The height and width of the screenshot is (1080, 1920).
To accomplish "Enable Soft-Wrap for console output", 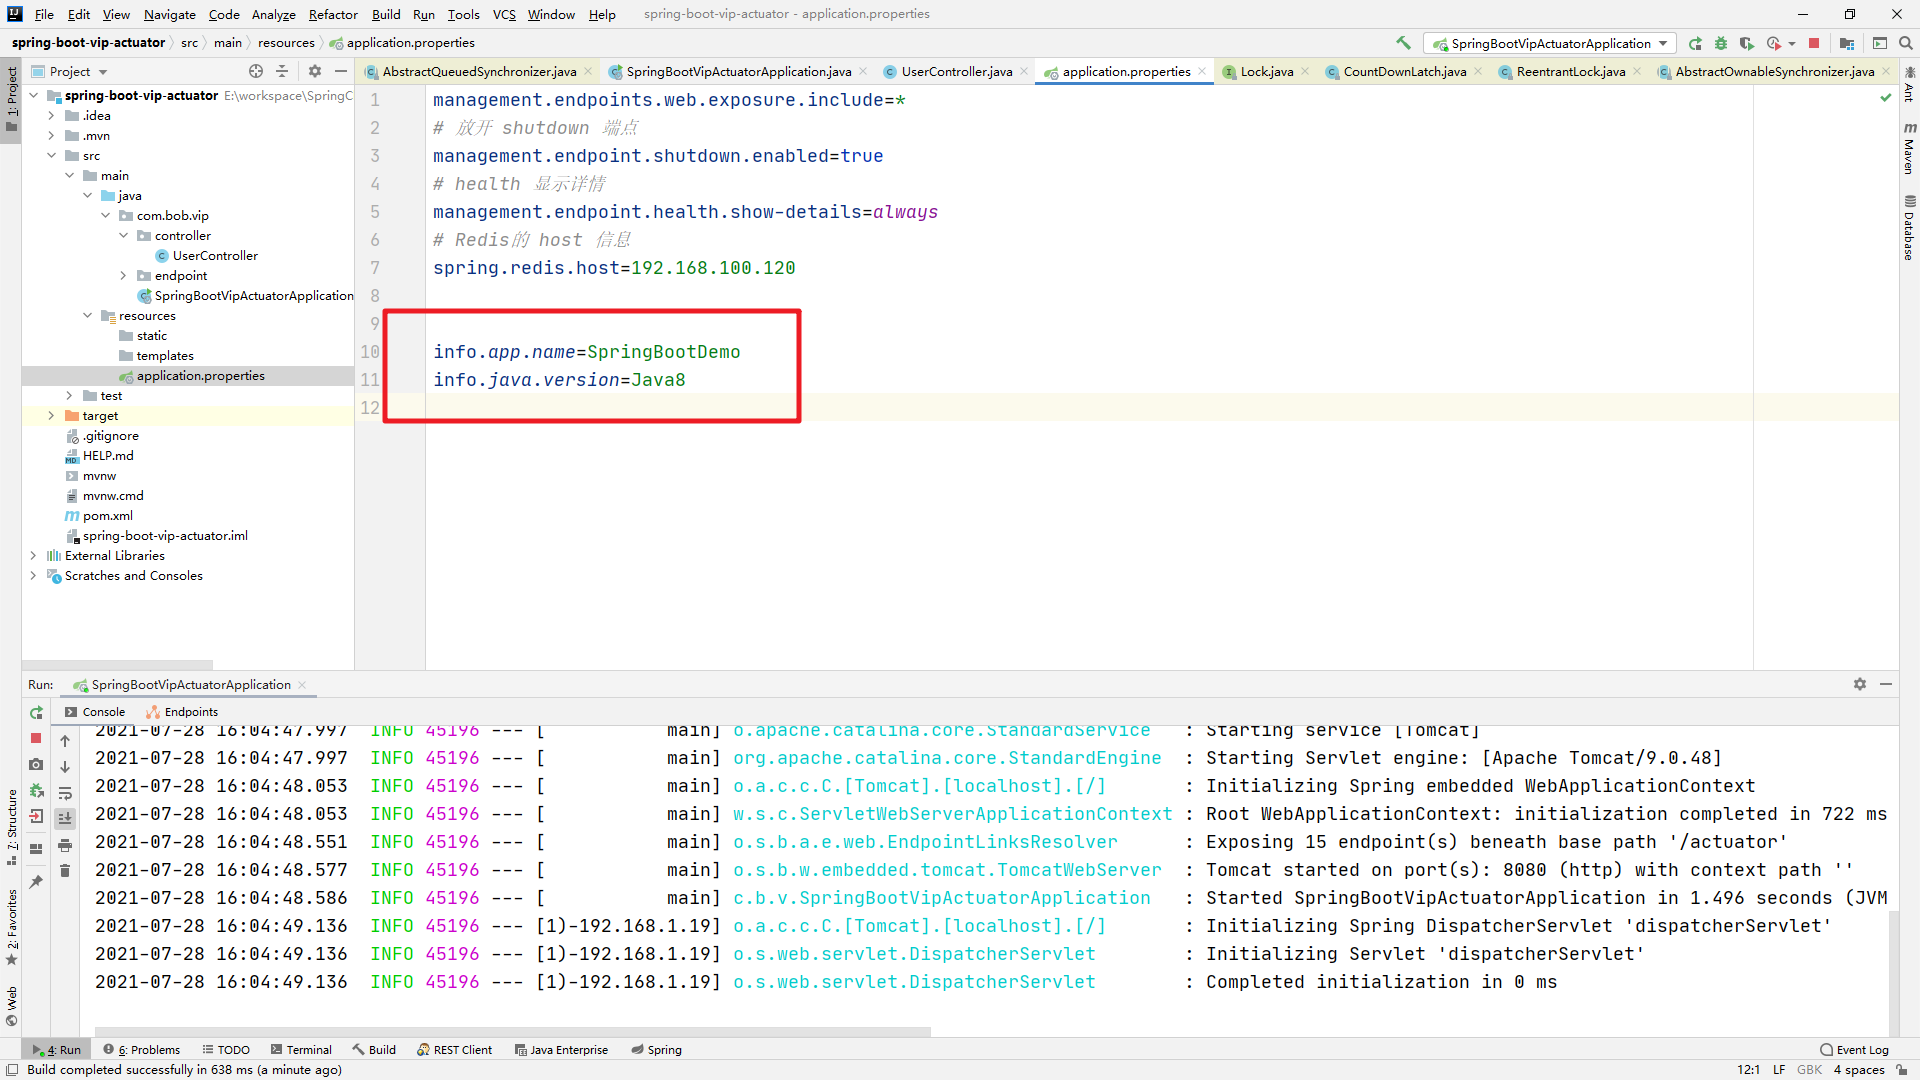I will tap(65, 791).
